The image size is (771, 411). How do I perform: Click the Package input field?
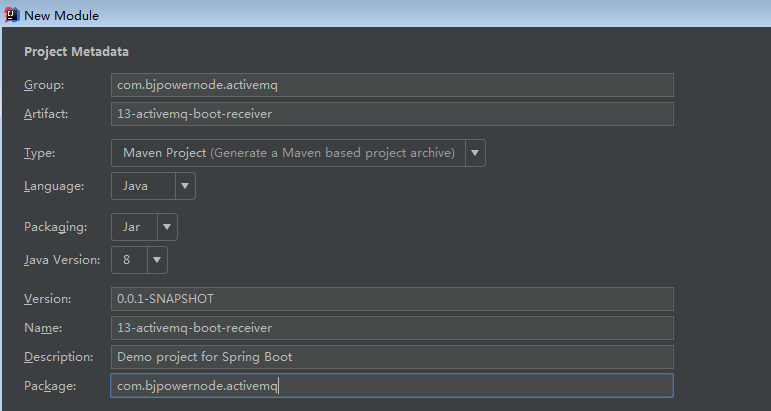[392, 386]
